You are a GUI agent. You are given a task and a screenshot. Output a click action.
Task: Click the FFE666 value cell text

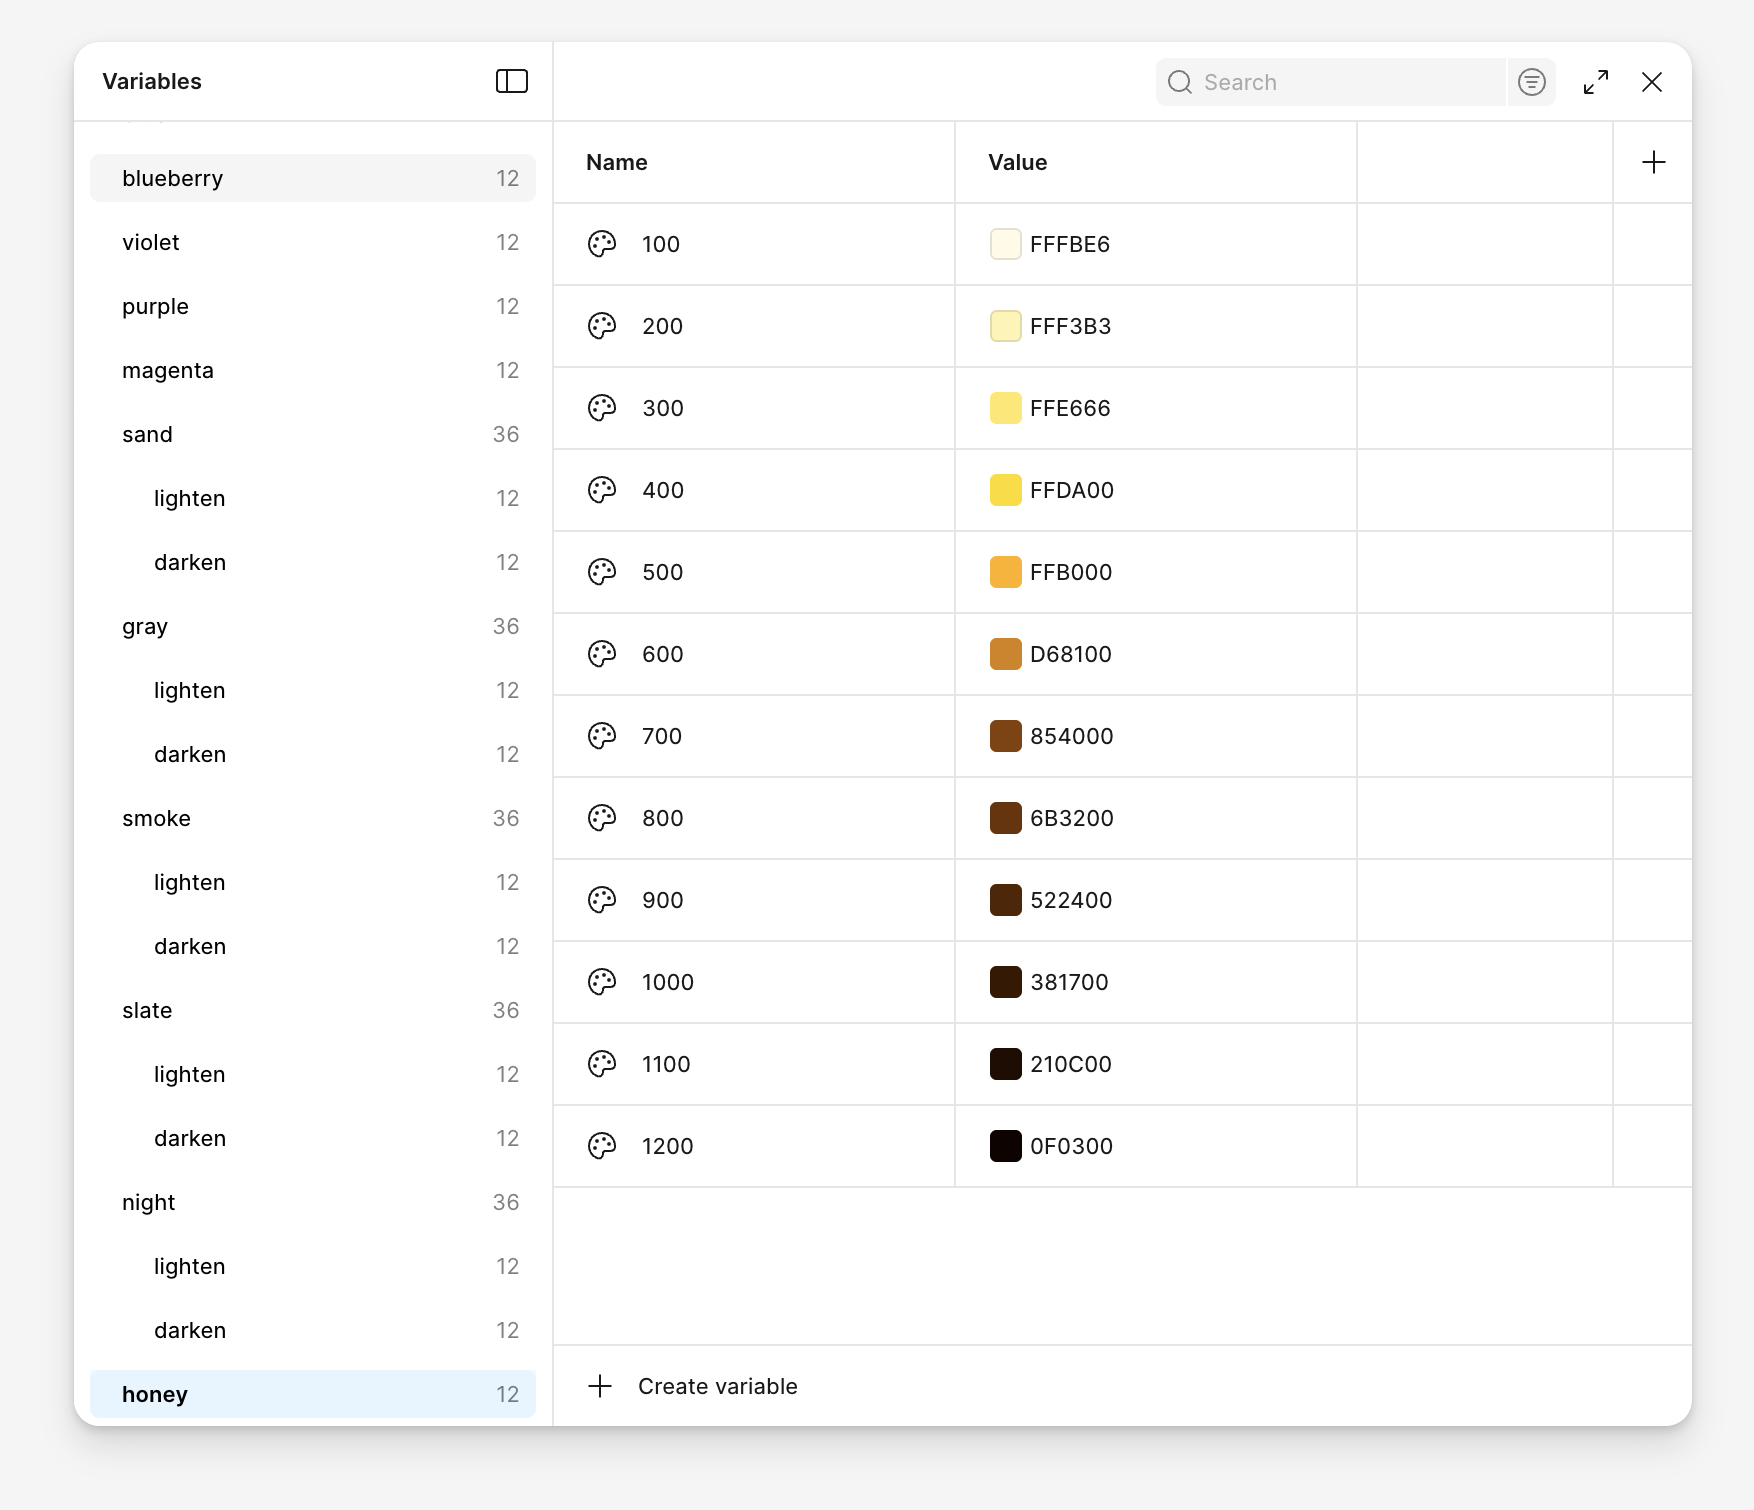pyautogui.click(x=1070, y=408)
